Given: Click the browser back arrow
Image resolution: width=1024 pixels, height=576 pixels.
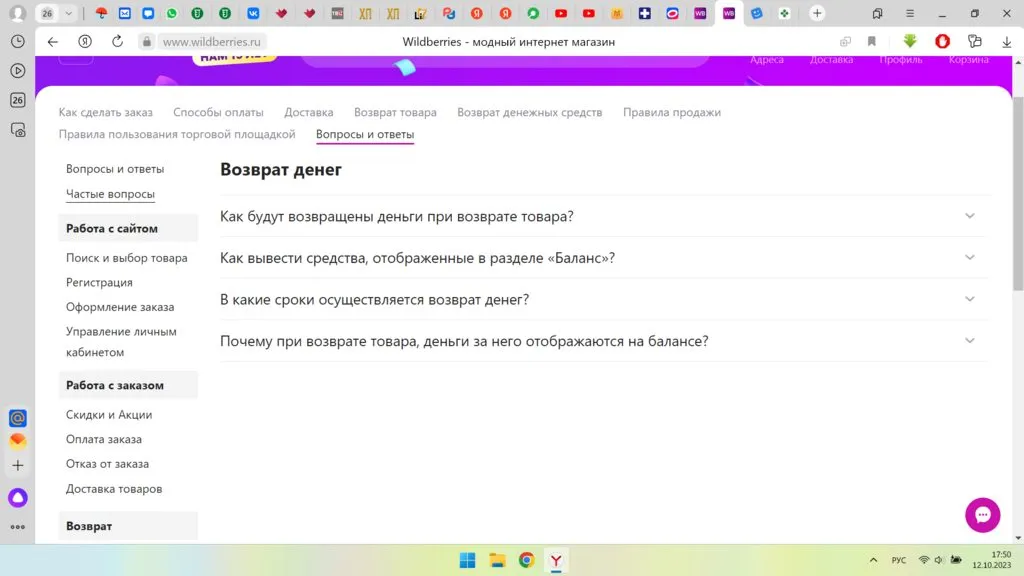Looking at the screenshot, I should (53, 42).
